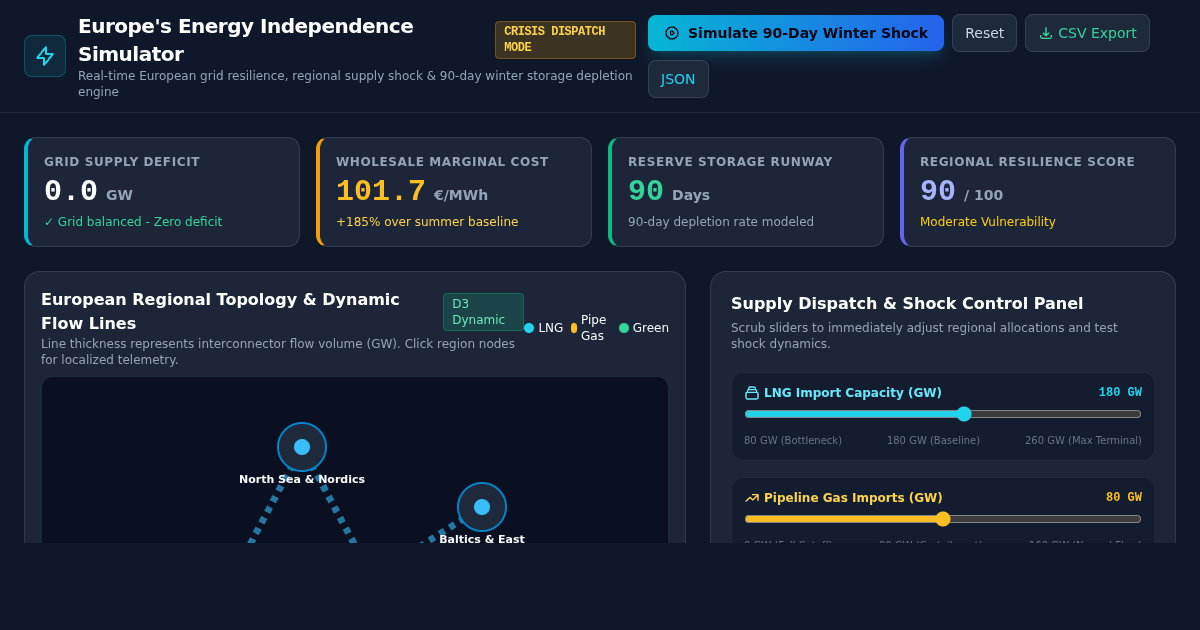Click the LNG cyan legend dot
The image size is (1200, 630).
click(529, 328)
